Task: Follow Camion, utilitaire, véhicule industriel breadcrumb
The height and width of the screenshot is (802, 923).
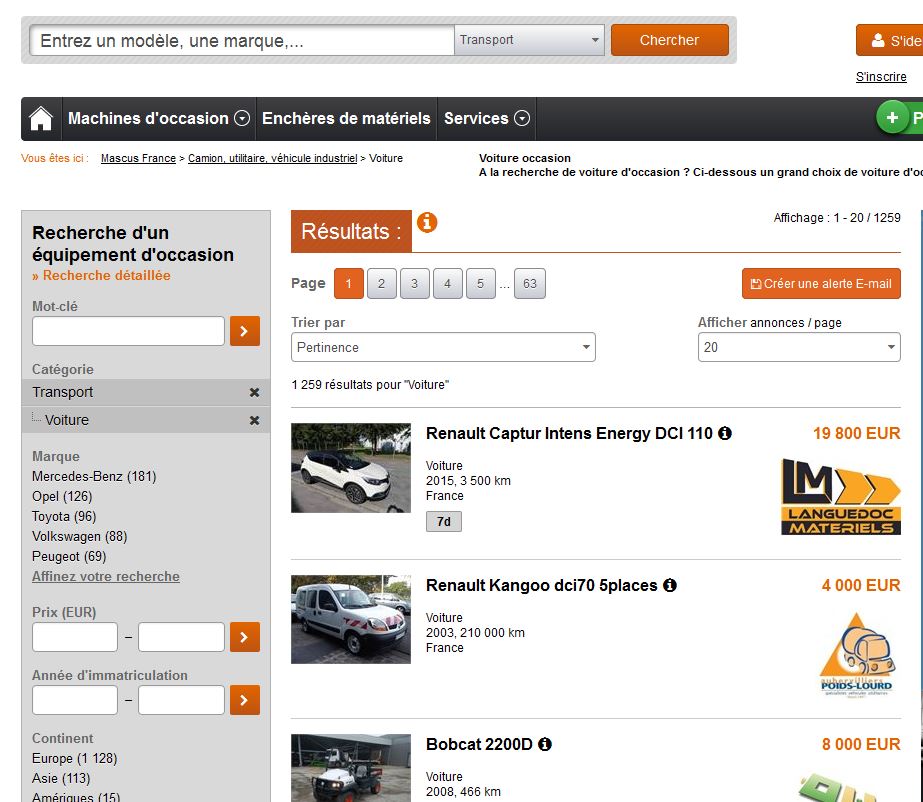Action: coord(273,158)
